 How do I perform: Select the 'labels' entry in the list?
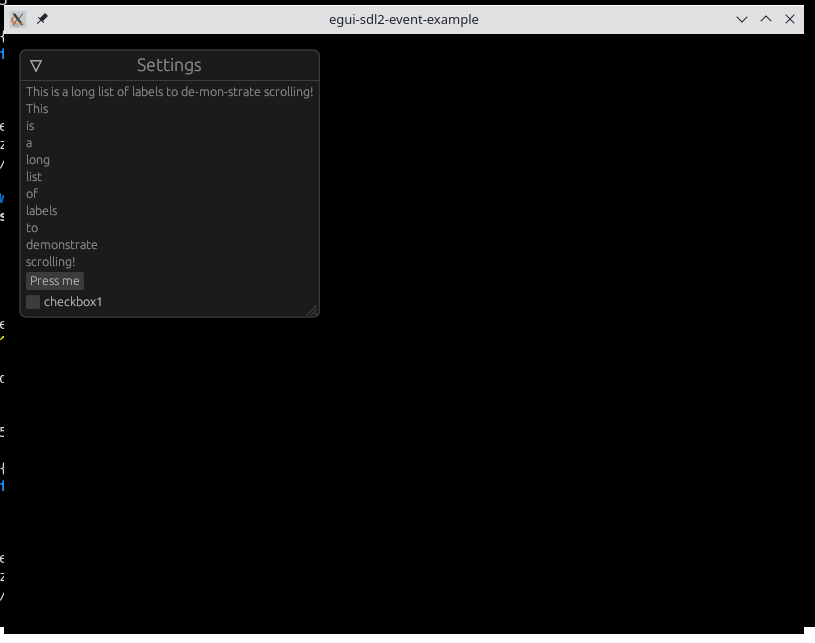point(41,210)
